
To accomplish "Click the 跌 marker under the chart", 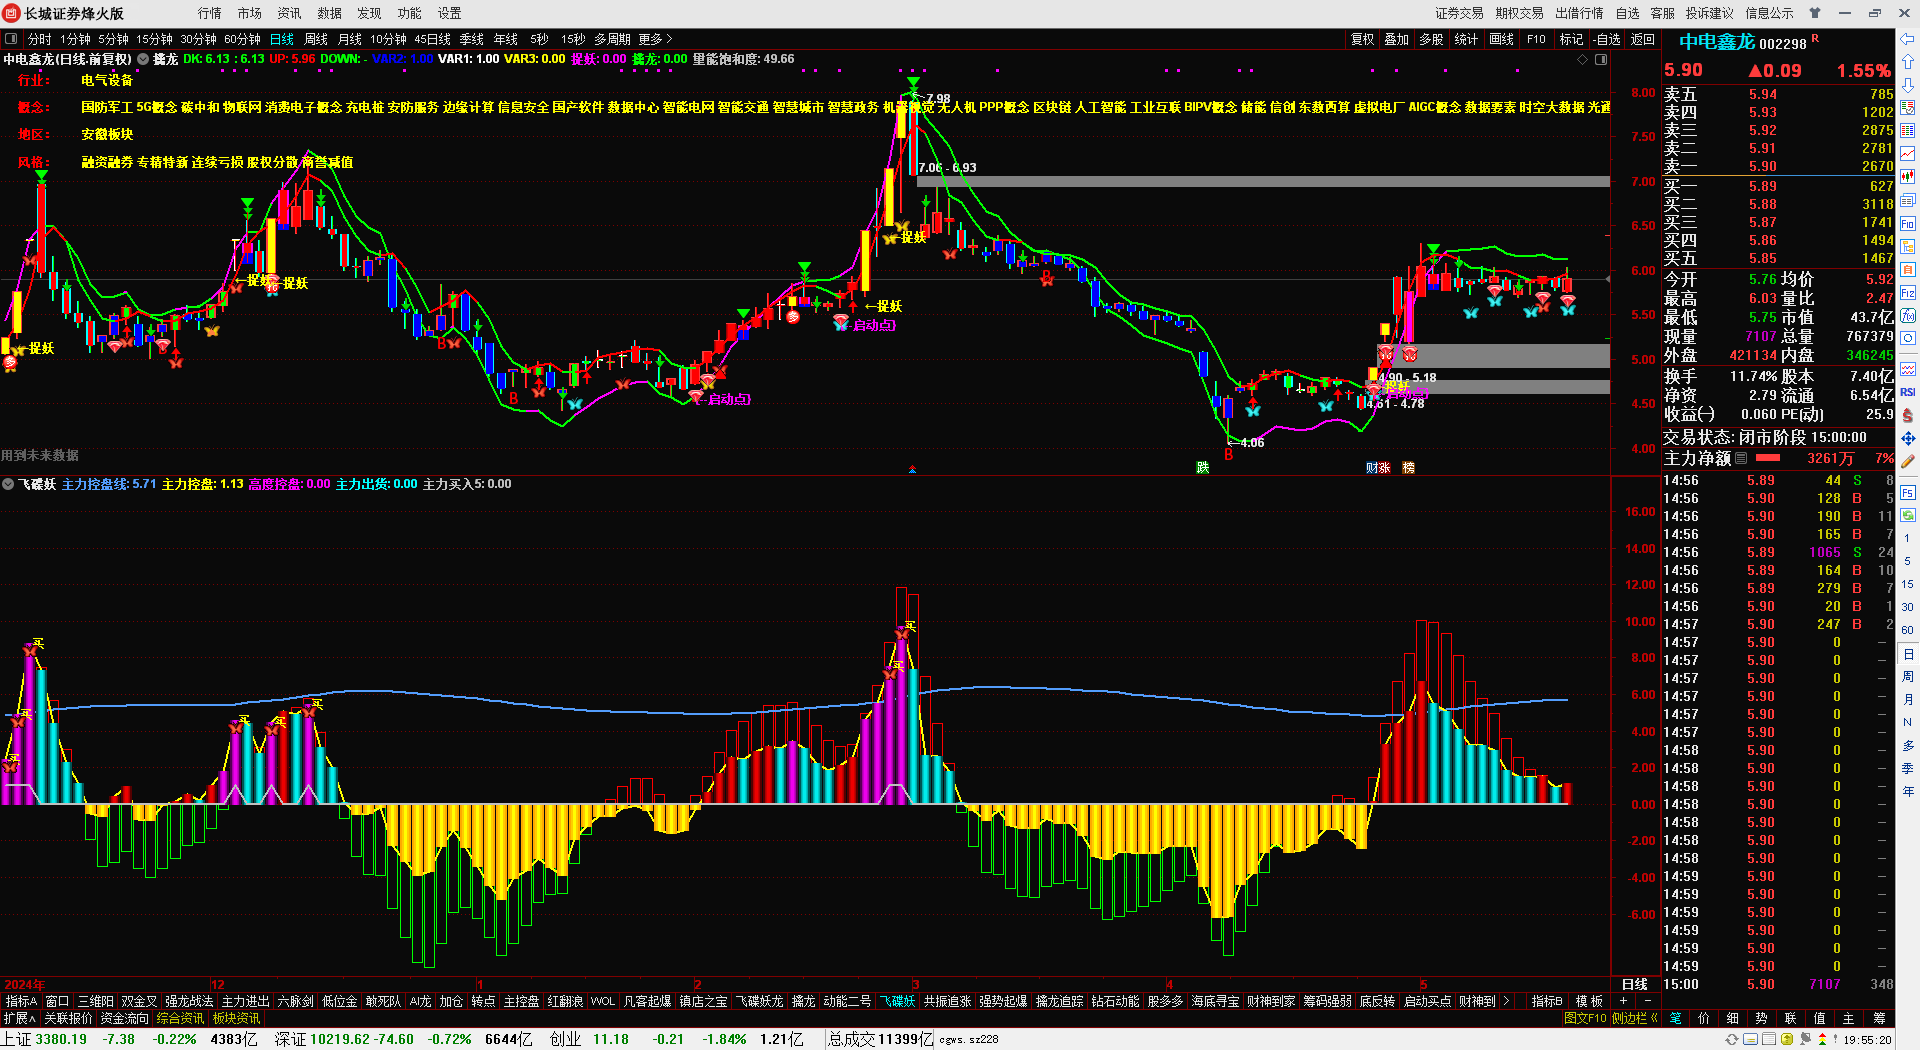I will tap(1202, 468).
